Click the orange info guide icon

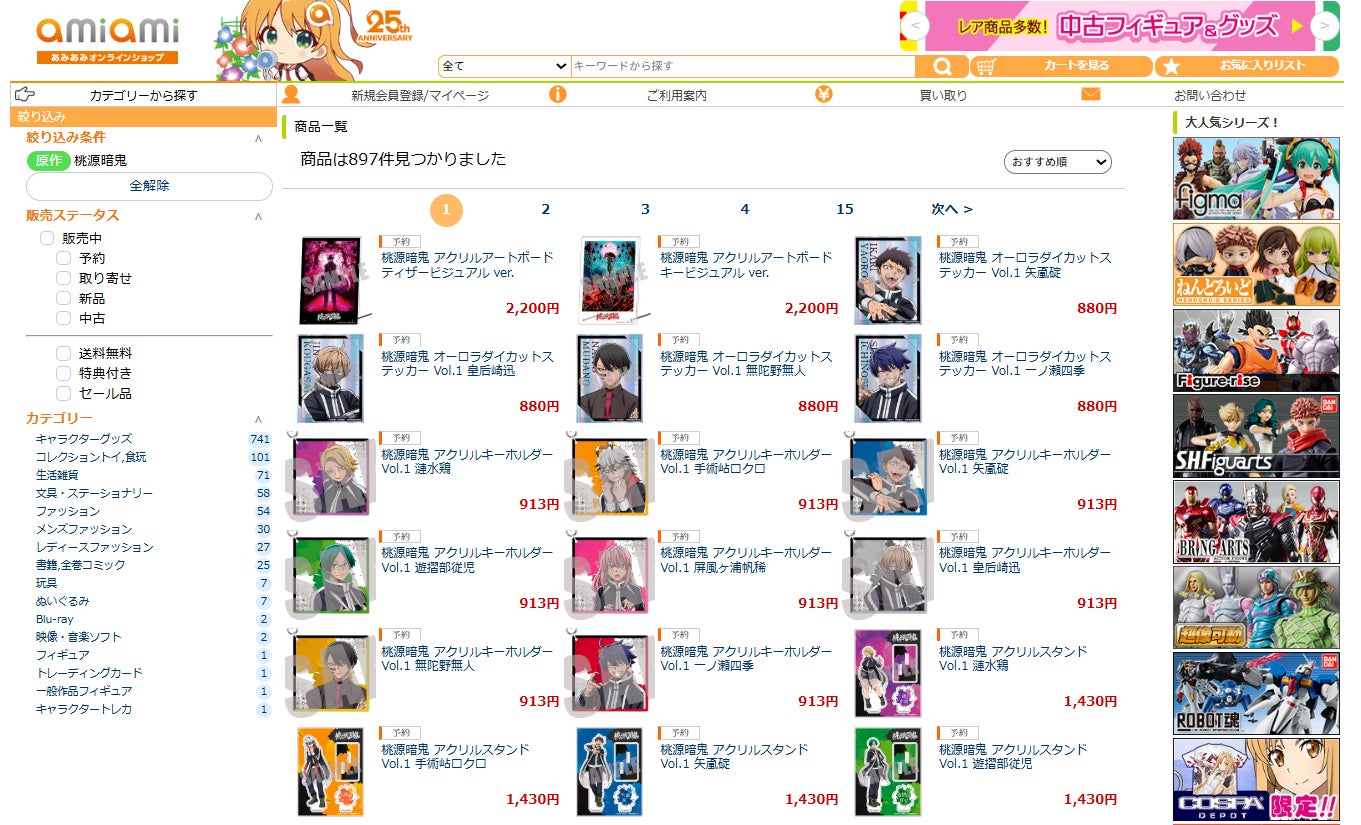click(558, 95)
